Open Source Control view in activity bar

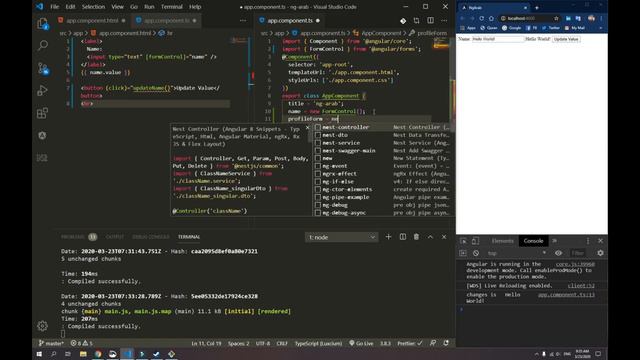[x=42, y=68]
